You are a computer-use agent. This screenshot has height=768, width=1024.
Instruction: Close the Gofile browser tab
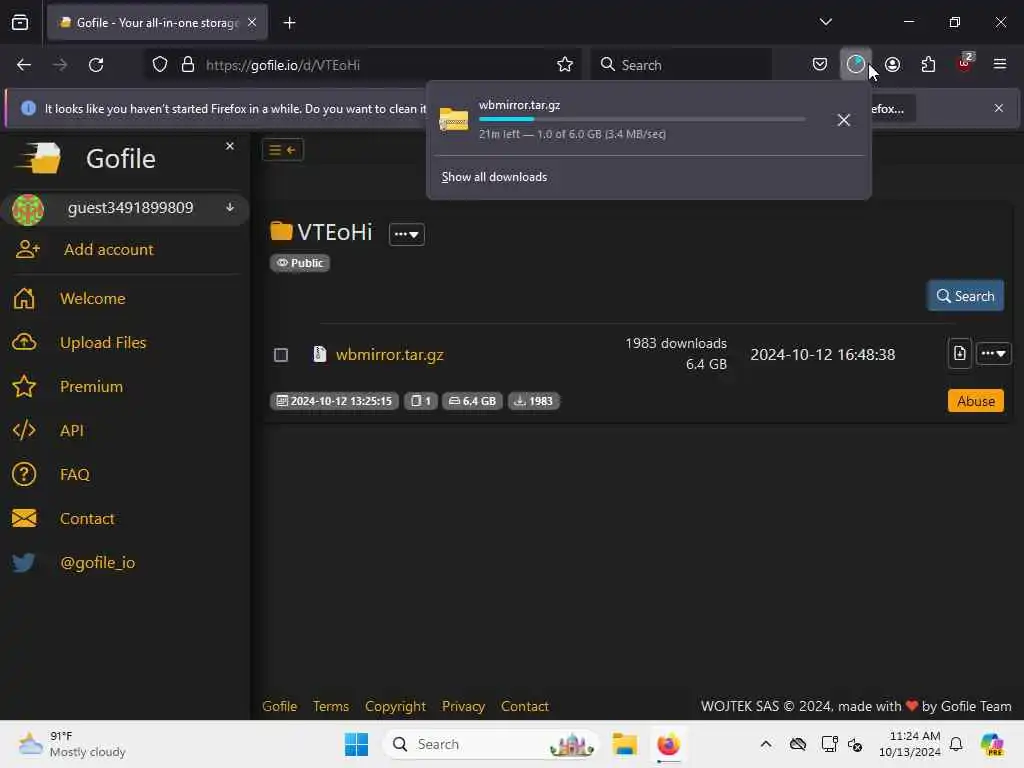coord(252,22)
